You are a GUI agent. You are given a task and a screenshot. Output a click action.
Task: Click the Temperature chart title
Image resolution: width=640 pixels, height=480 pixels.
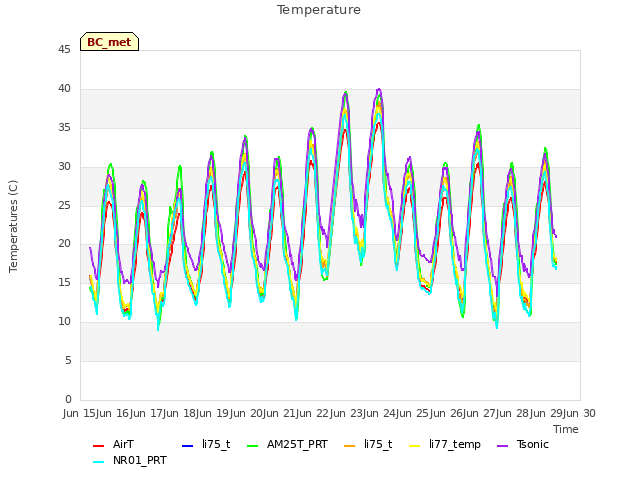pos(319,10)
